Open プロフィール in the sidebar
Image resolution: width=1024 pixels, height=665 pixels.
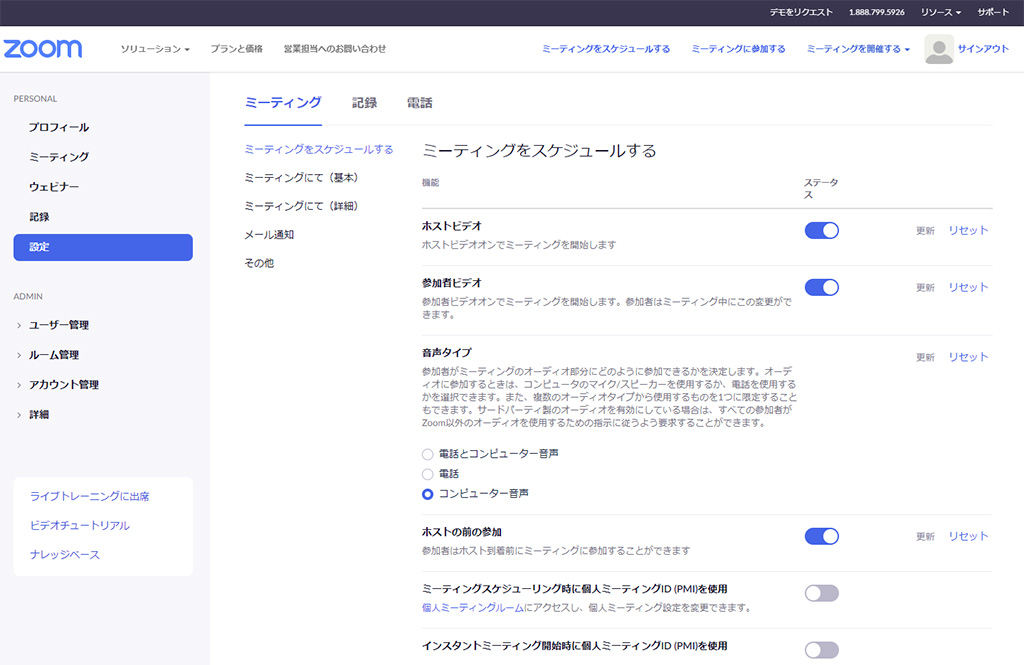tap(59, 128)
